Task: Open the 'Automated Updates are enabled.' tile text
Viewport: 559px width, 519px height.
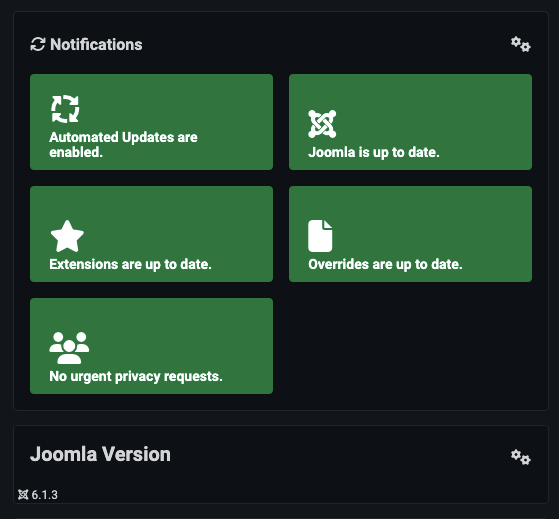Action: pos(123,145)
